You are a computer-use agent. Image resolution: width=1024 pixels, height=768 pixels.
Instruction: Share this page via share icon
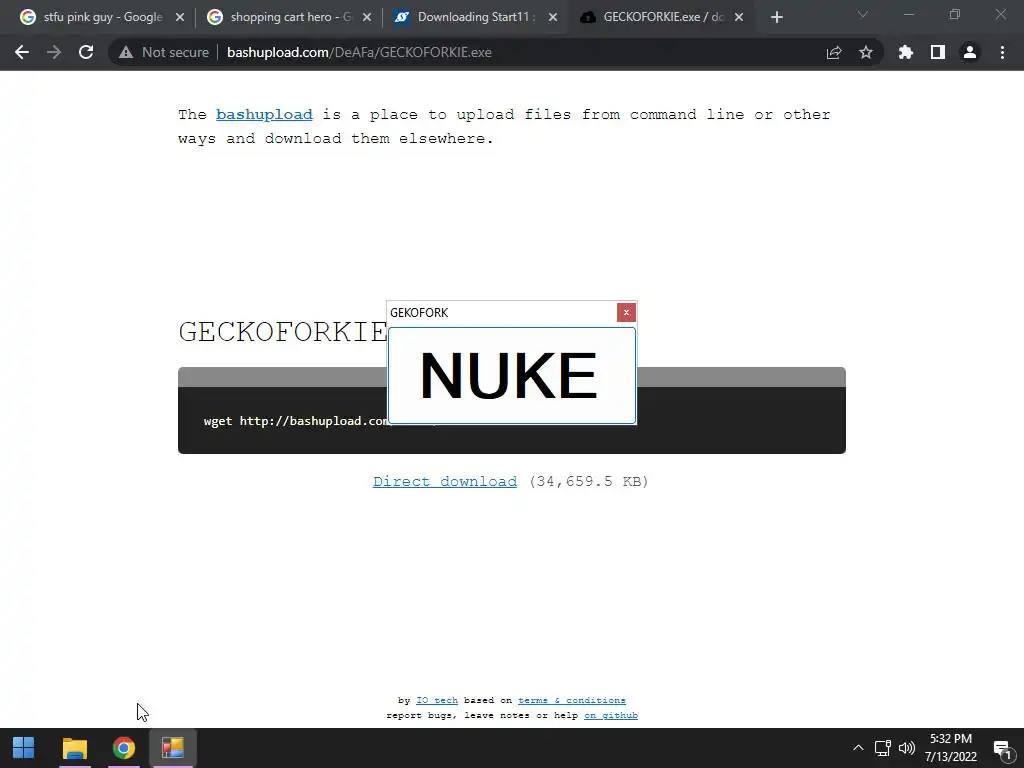834,52
